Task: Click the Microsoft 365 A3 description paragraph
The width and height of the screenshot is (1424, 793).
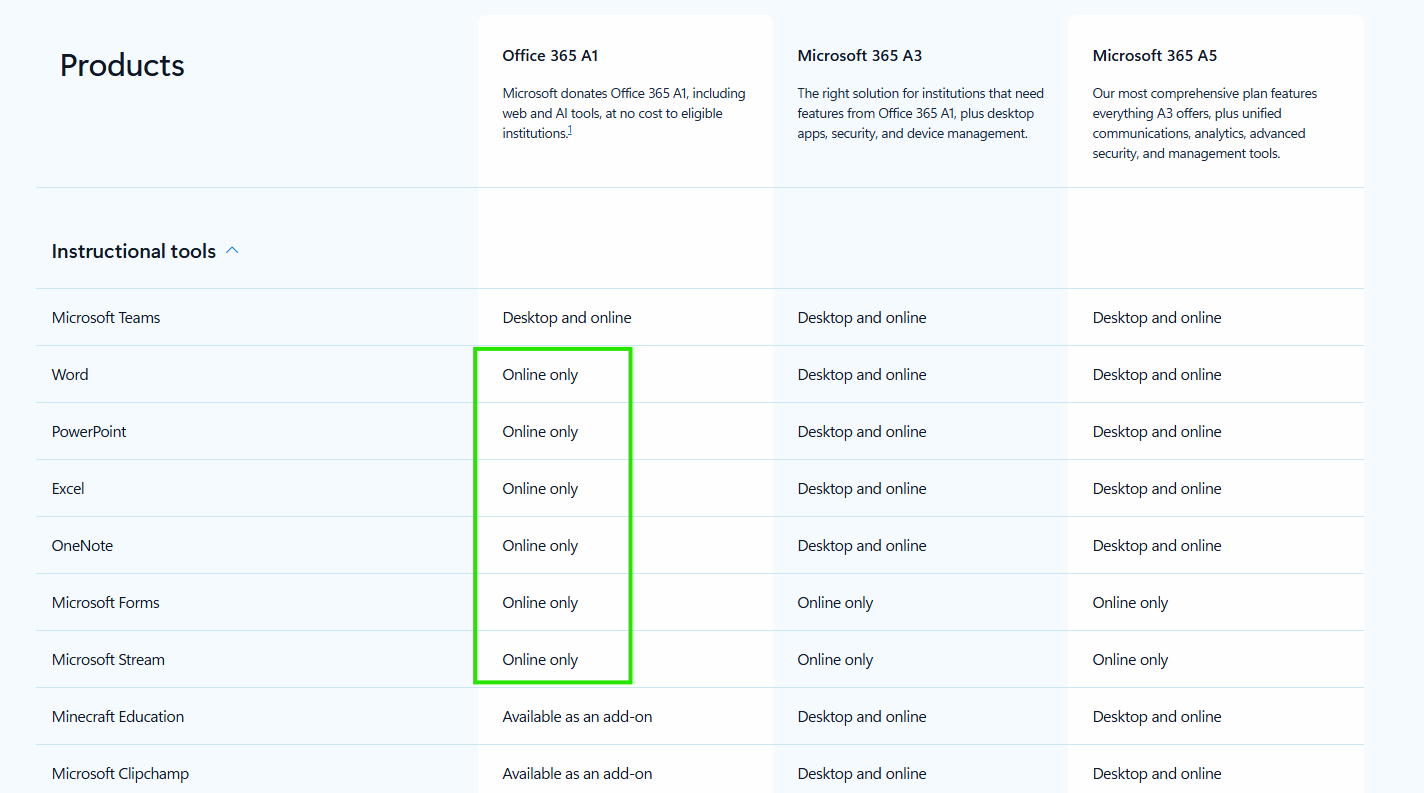Action: pyautogui.click(x=921, y=113)
